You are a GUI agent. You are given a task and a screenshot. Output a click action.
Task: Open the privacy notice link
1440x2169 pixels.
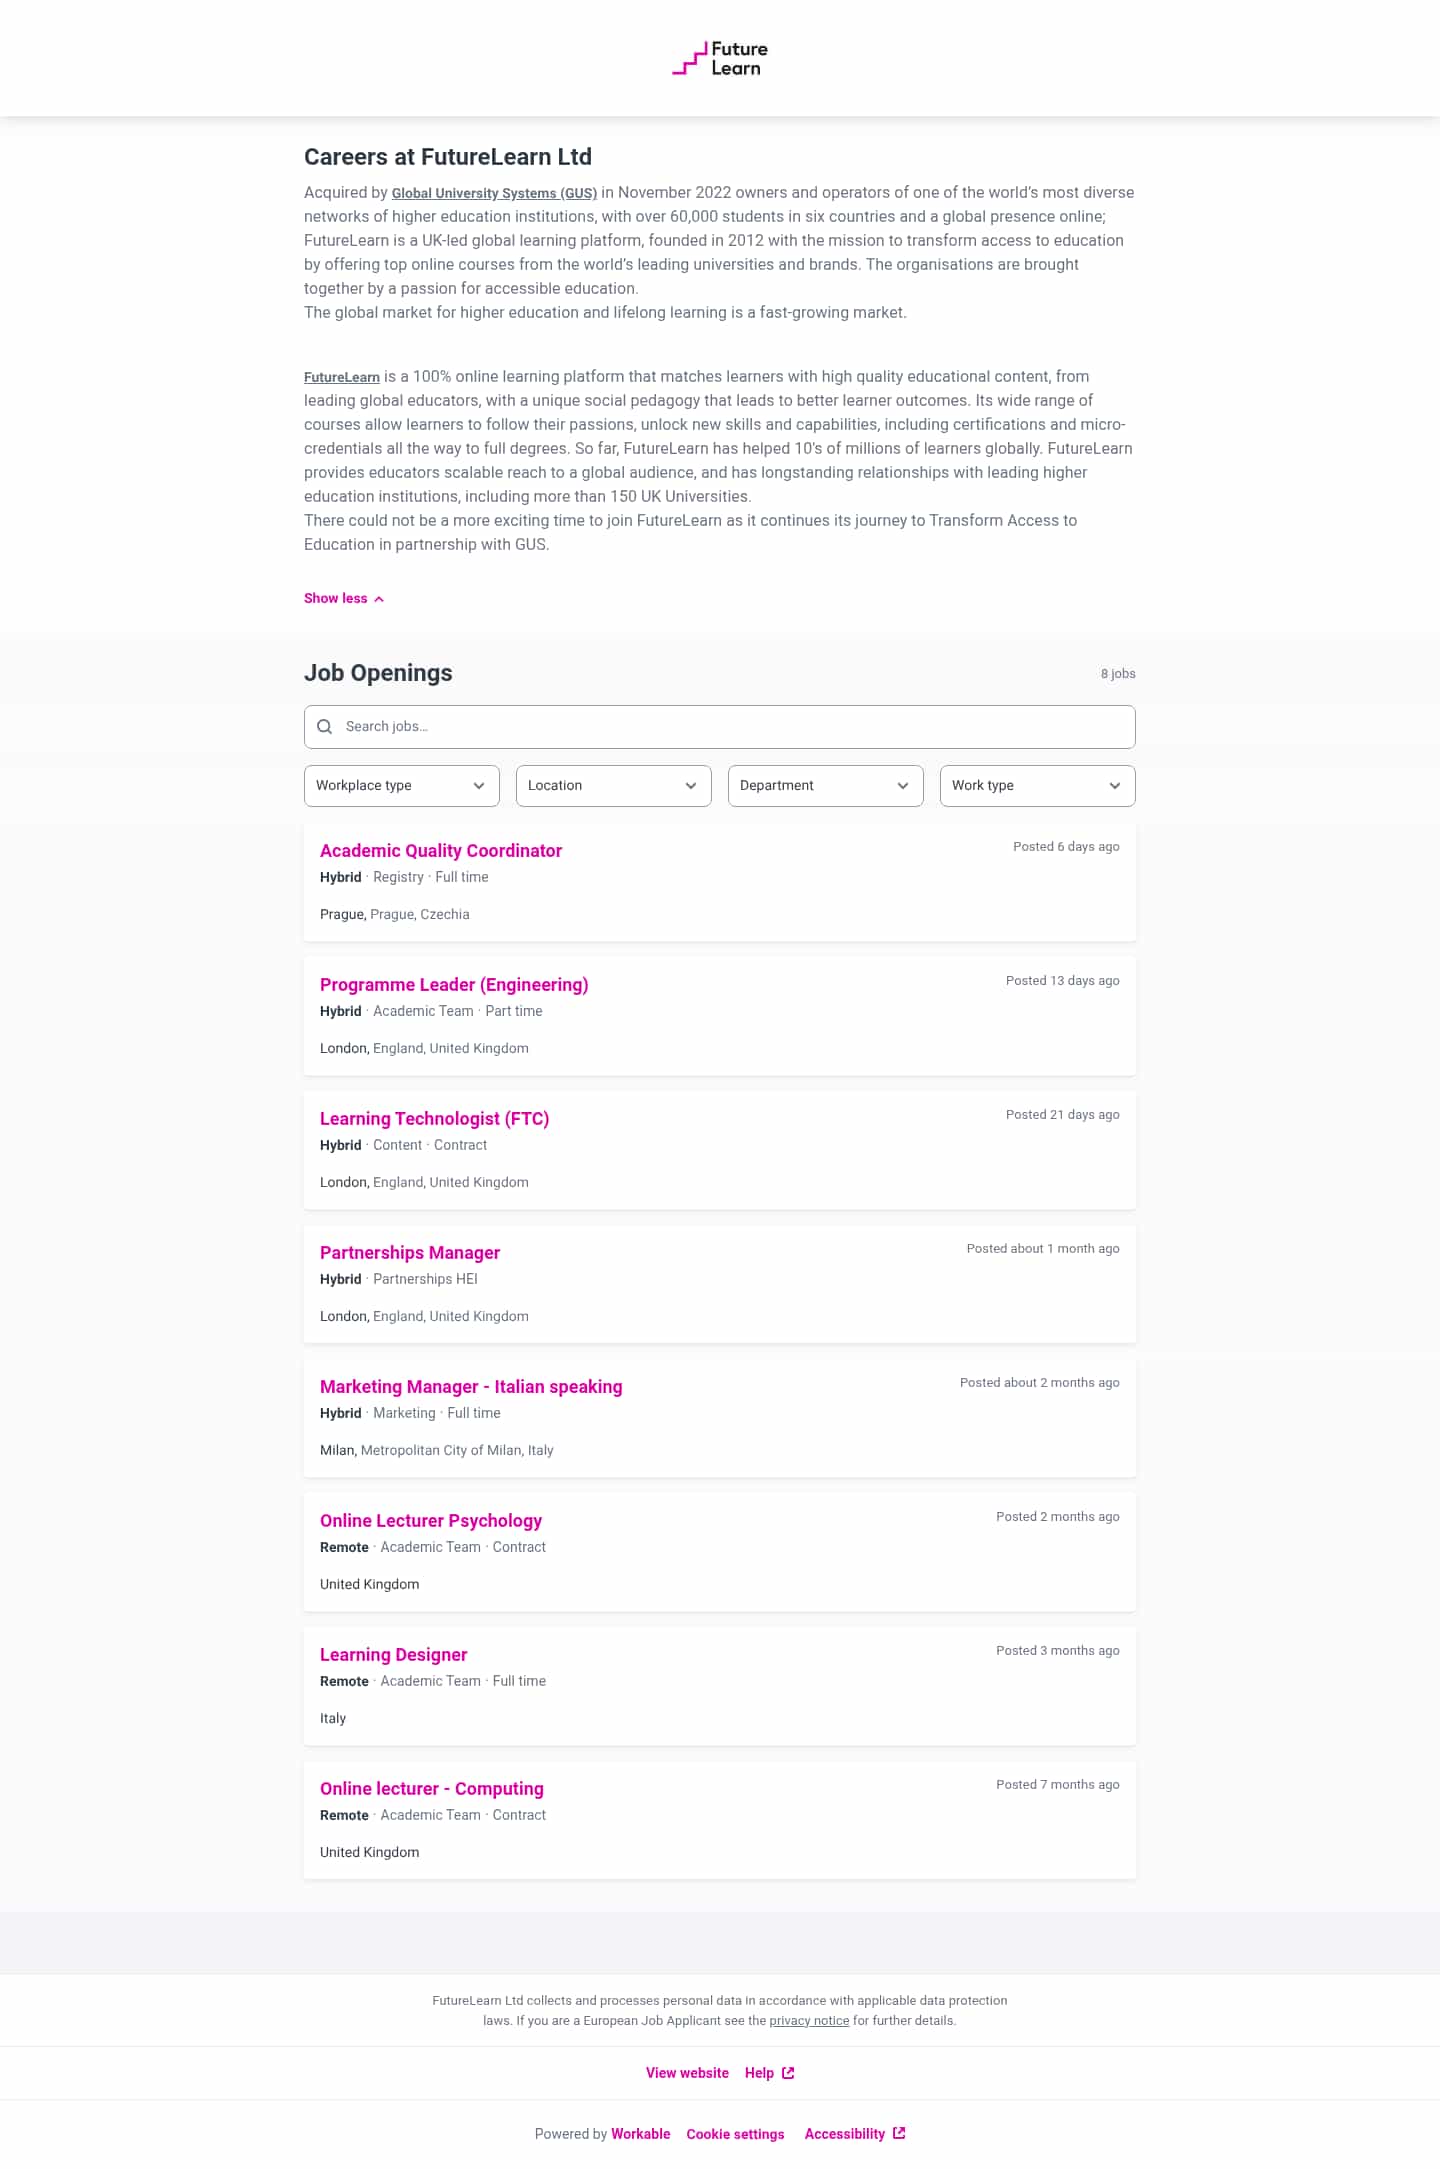[809, 2021]
